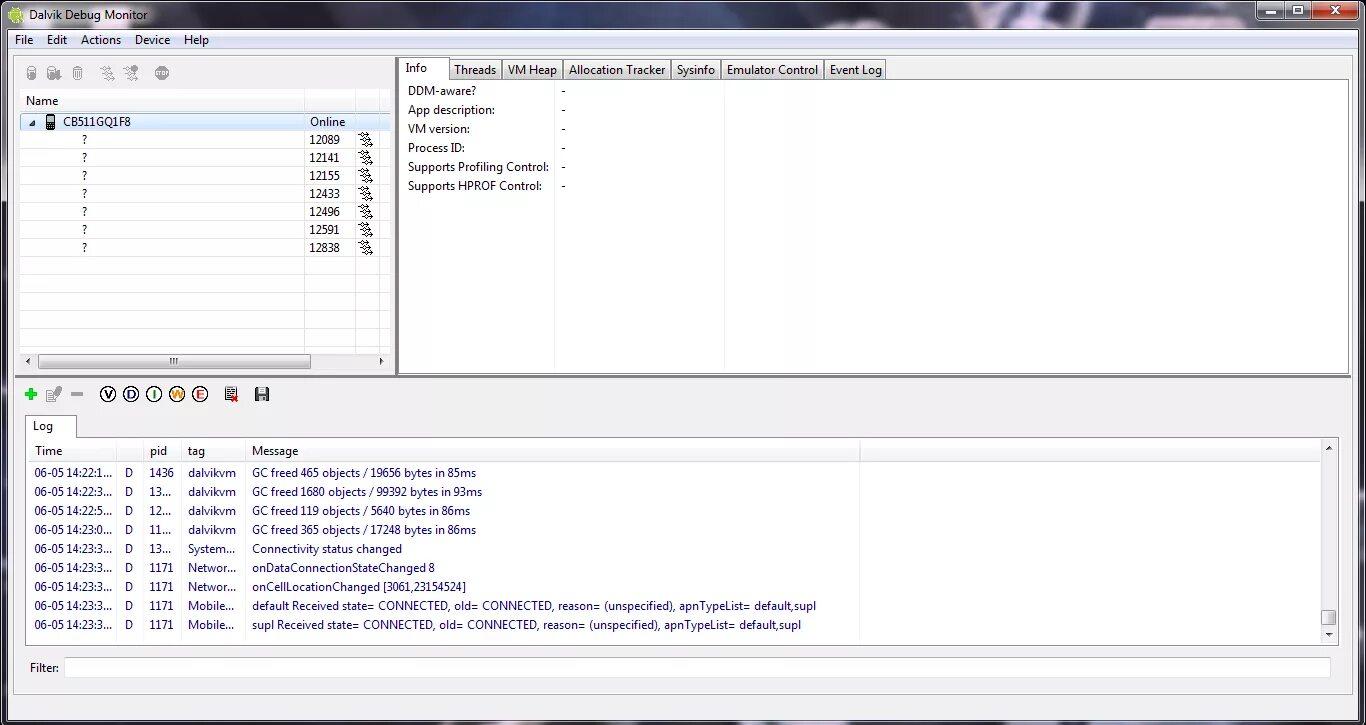The width and height of the screenshot is (1366, 725).
Task: Click the tag column header in log
Action: 213,451
